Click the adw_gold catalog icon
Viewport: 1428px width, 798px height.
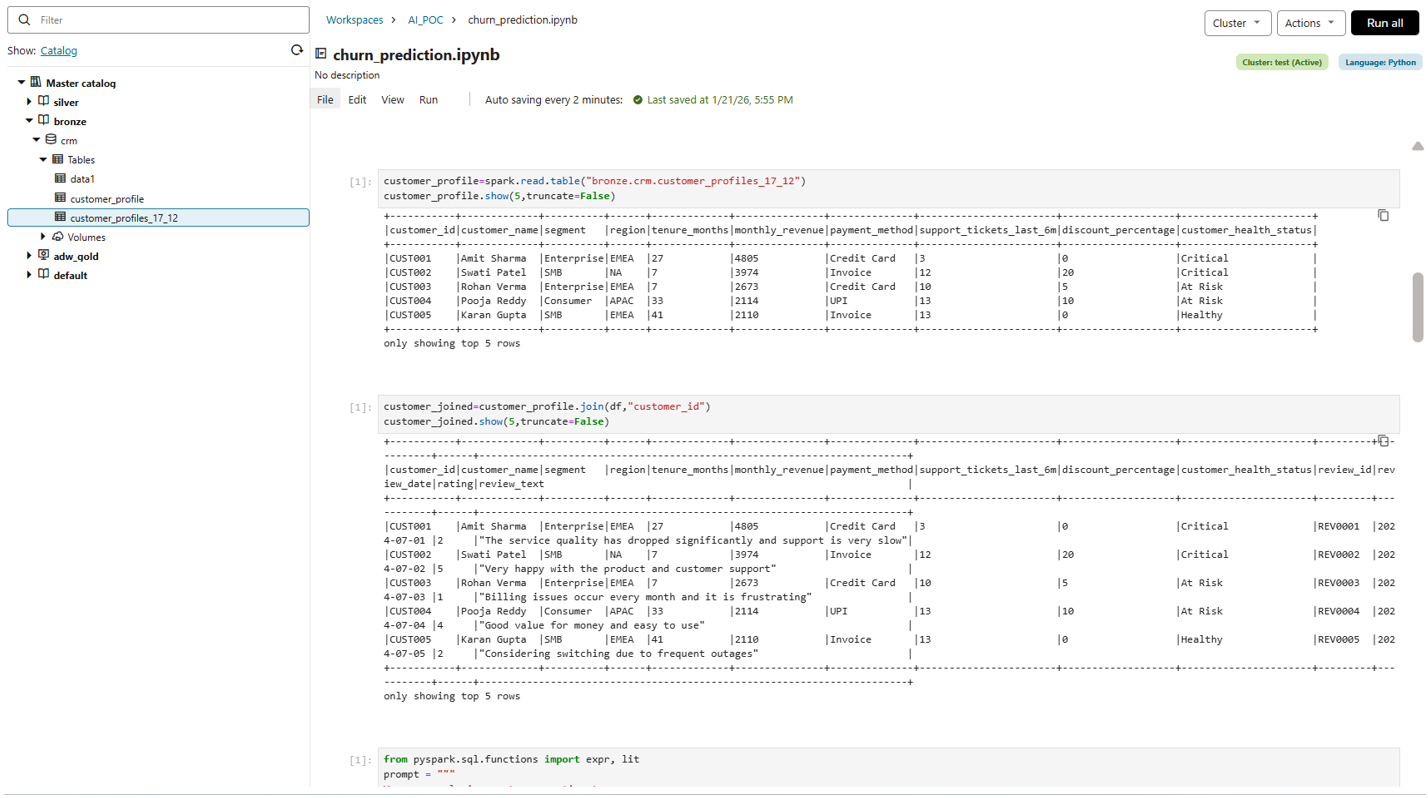[43, 256]
